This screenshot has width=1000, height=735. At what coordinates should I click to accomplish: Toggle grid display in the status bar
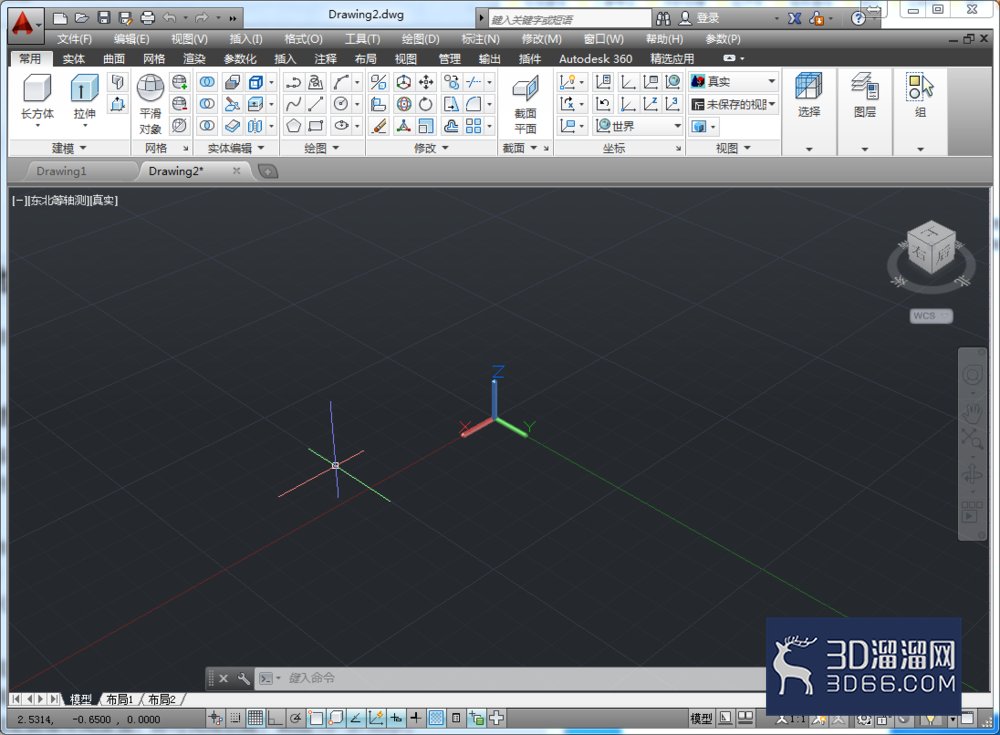[255, 718]
